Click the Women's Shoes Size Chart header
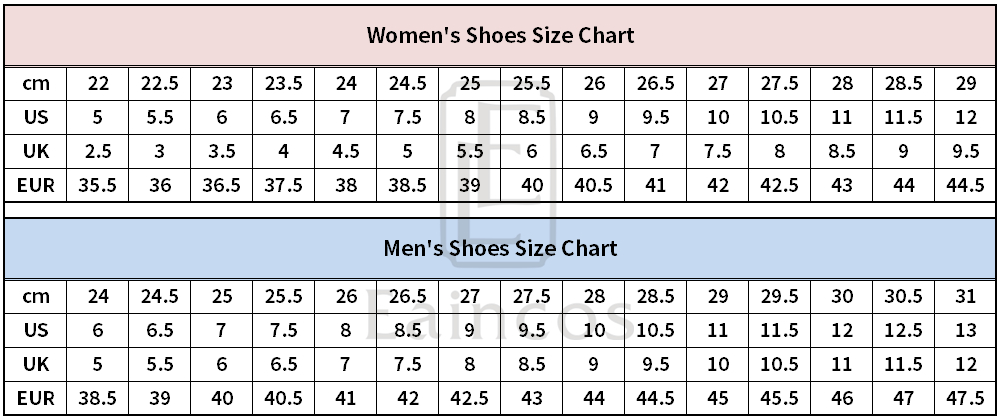 [x=500, y=36]
